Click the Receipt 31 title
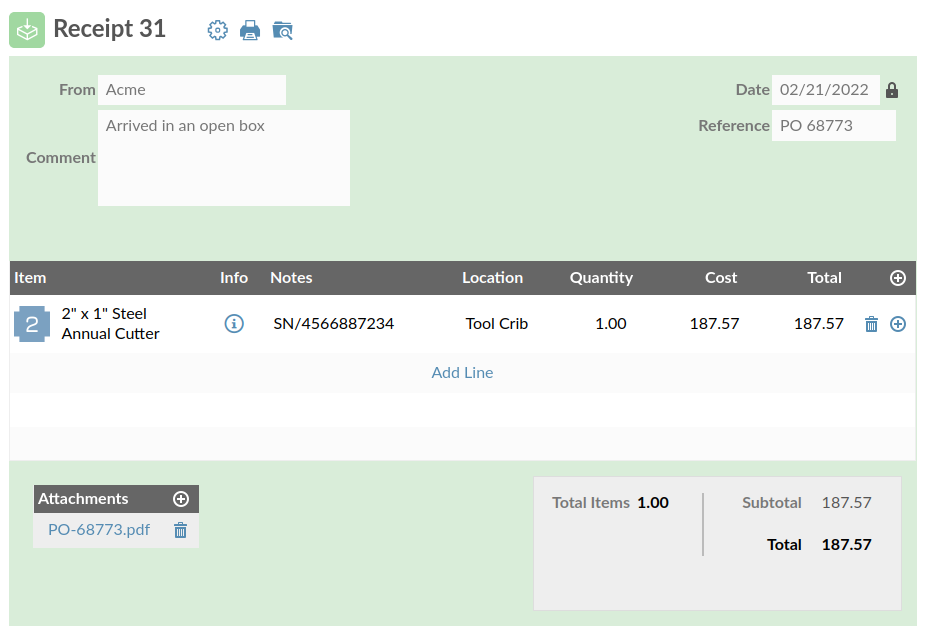The height and width of the screenshot is (638, 925). 110,29
